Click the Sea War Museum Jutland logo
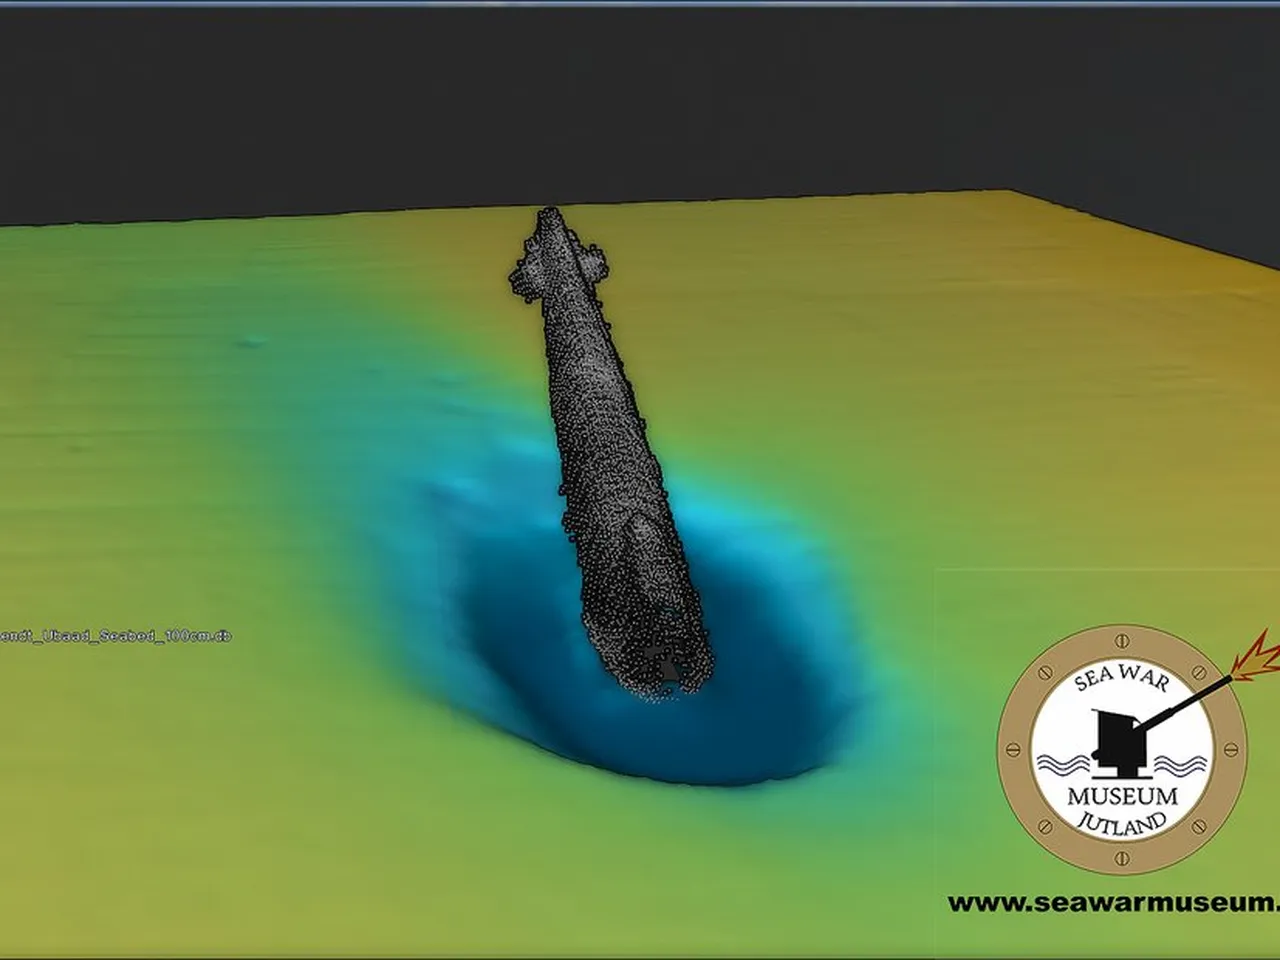Image resolution: width=1280 pixels, height=960 pixels. [1122, 748]
